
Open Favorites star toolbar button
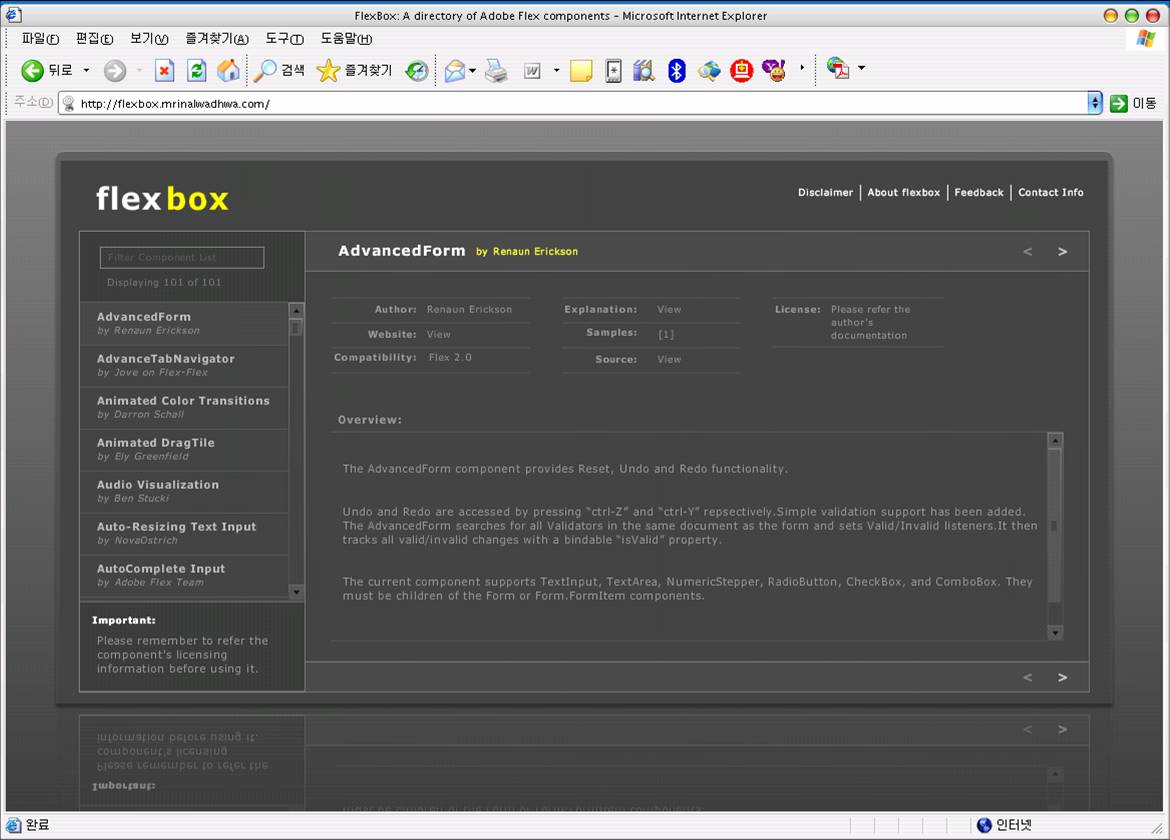(354, 71)
